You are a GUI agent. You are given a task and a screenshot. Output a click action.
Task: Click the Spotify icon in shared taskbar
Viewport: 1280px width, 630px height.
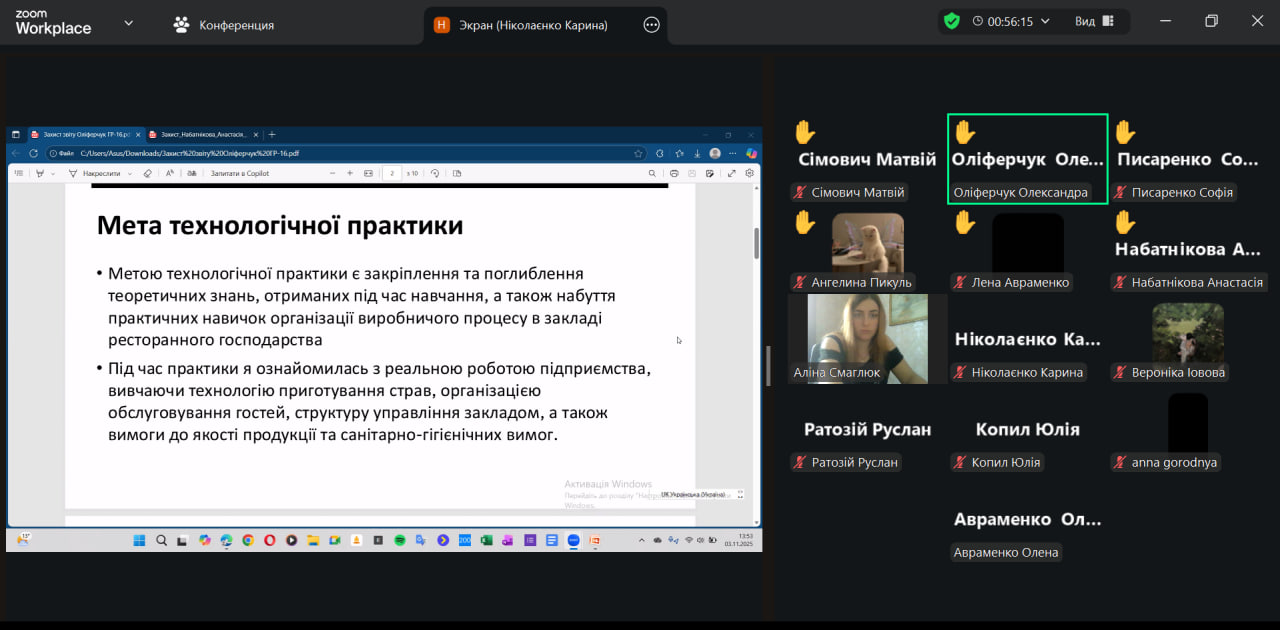[x=399, y=540]
